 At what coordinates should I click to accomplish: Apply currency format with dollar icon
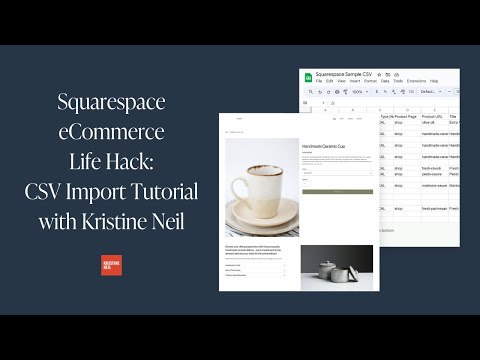coord(377,91)
